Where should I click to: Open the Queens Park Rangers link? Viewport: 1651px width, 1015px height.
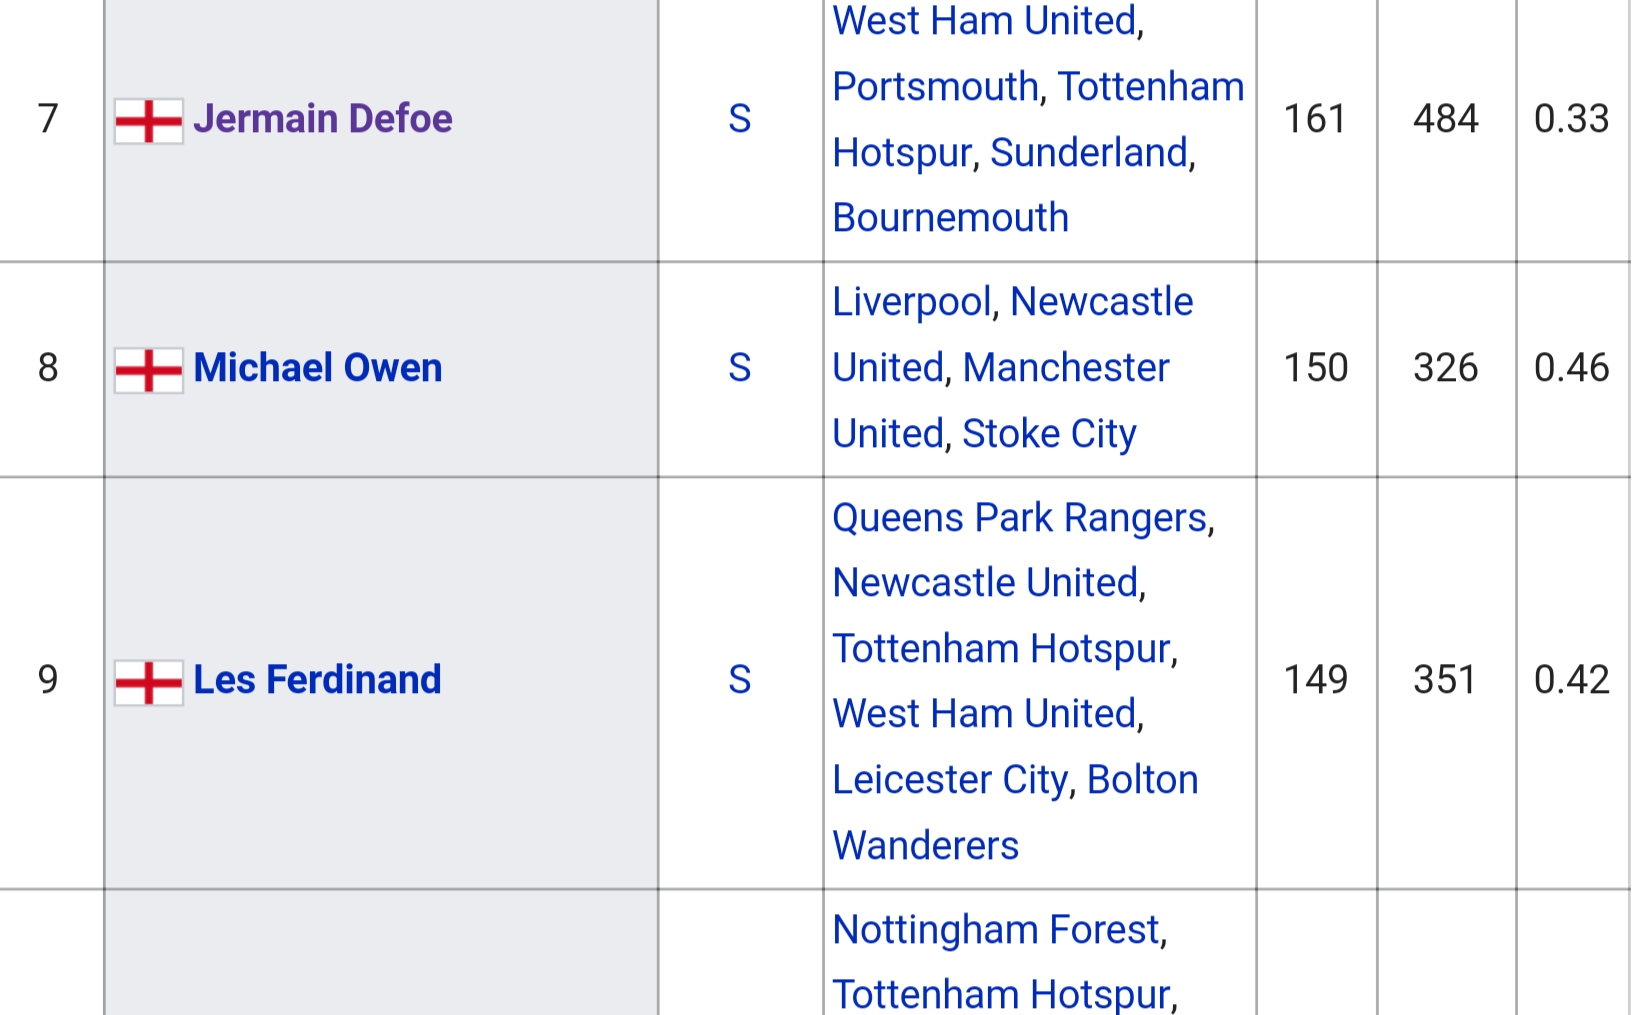coord(1020,517)
